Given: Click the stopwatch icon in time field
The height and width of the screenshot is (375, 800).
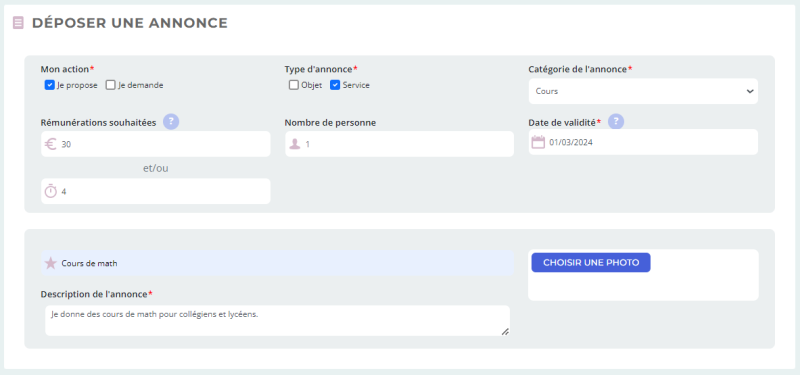Looking at the screenshot, I should [x=51, y=192].
